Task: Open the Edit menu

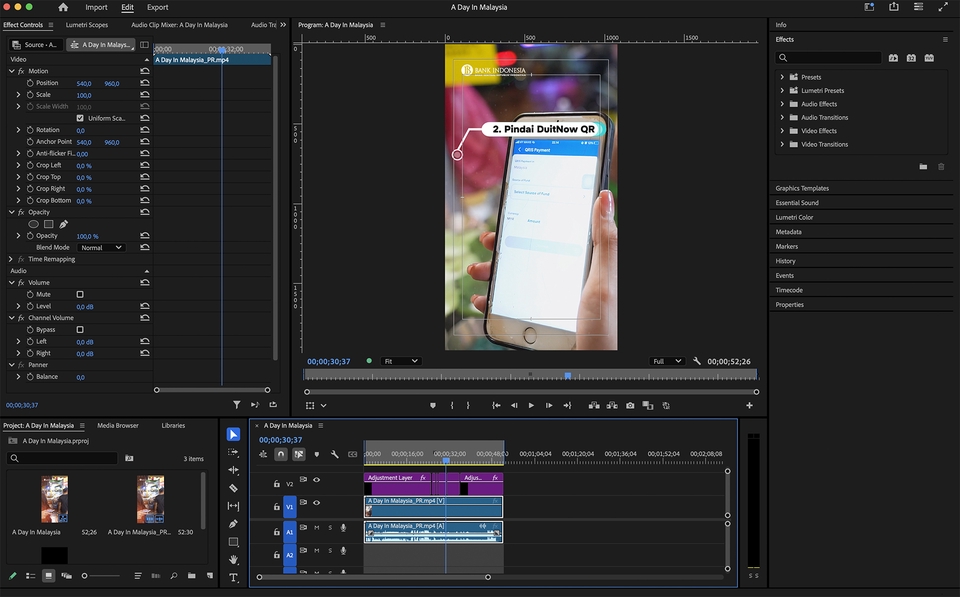Action: [x=126, y=7]
